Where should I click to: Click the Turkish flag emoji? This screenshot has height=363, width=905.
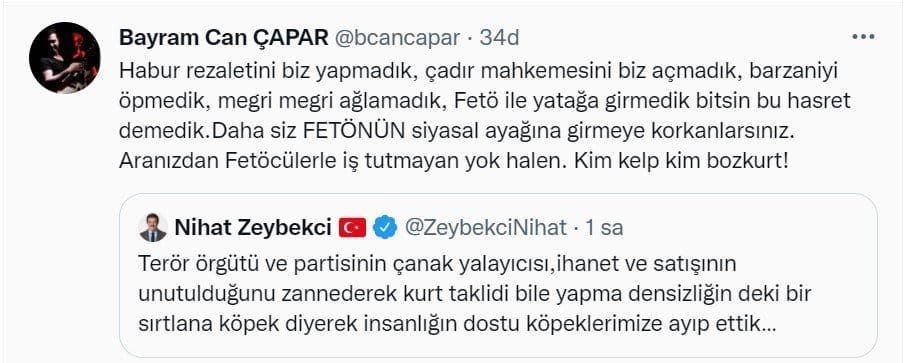[353, 229]
